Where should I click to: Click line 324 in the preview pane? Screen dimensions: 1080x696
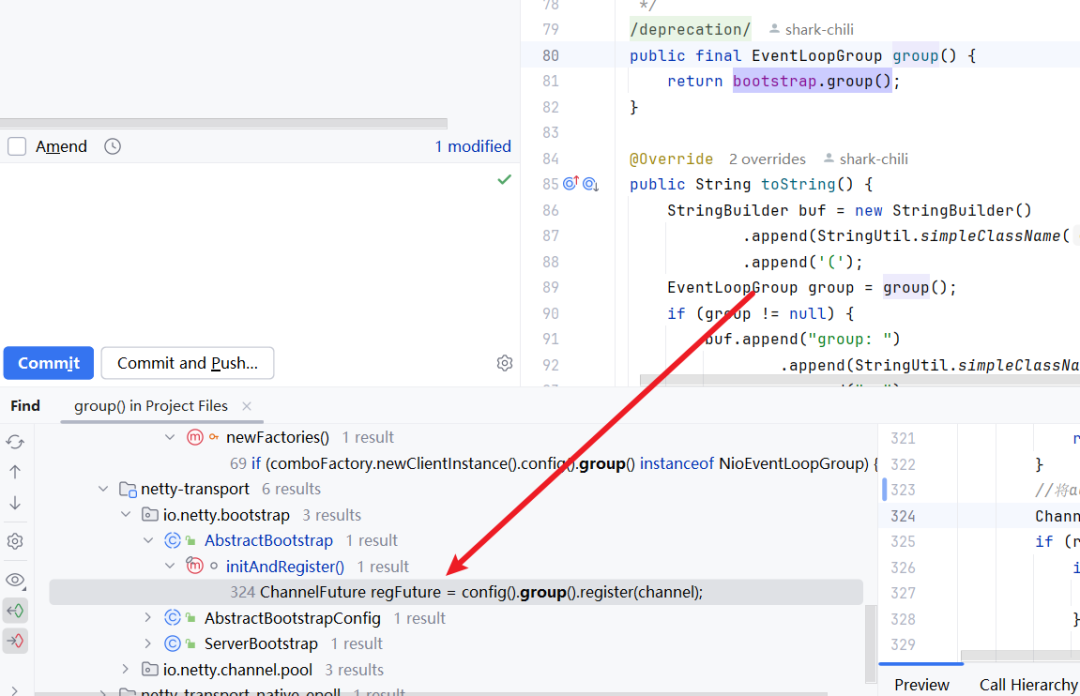coord(979,516)
